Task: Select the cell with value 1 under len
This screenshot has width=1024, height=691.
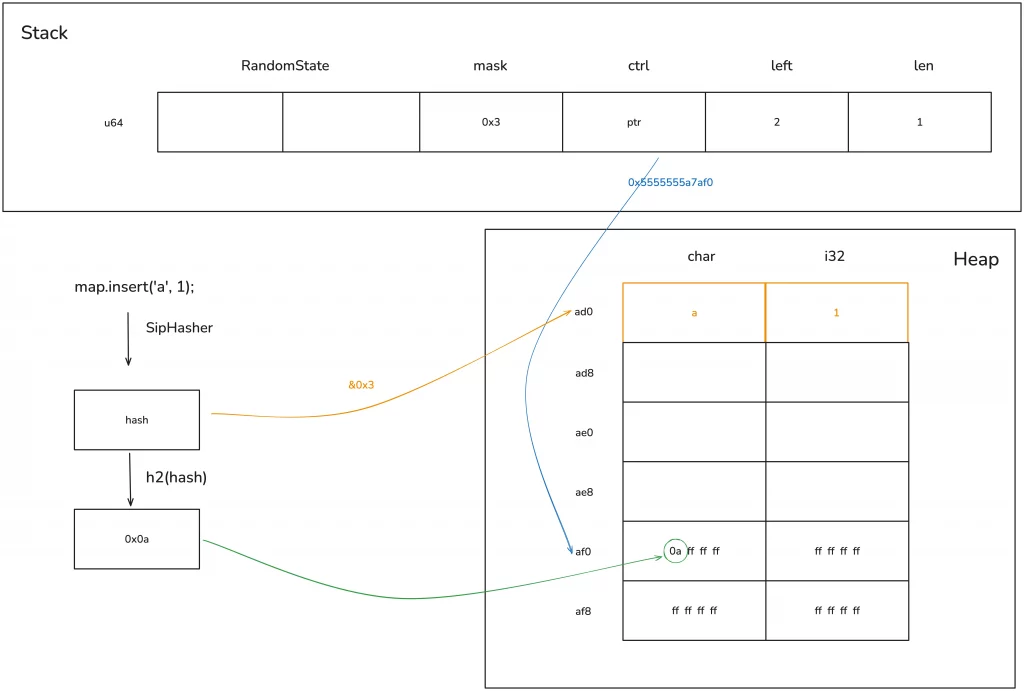Action: click(x=920, y=122)
